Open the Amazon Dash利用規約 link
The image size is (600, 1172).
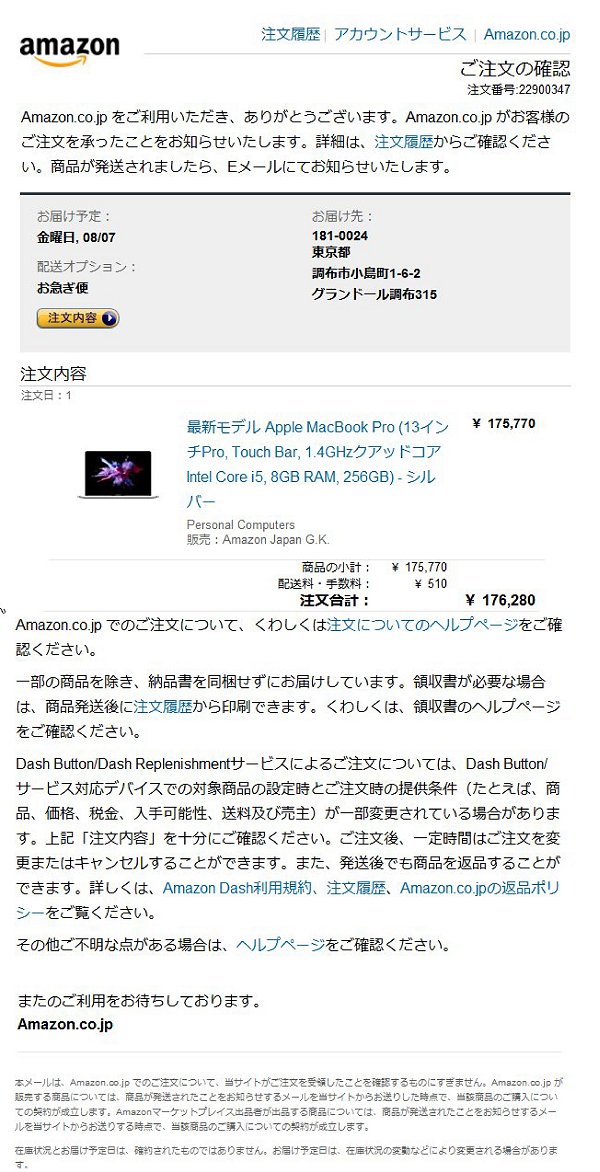[241, 888]
